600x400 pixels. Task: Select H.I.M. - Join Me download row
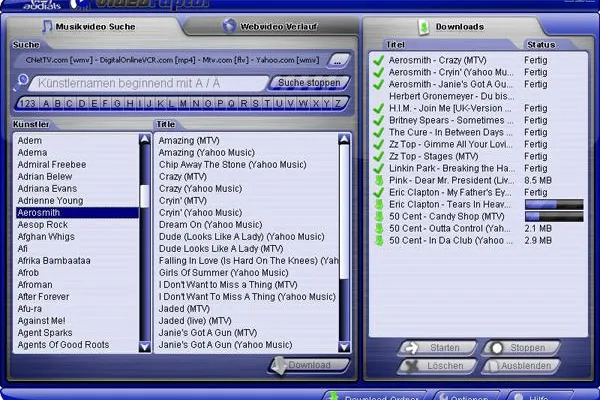click(x=478, y=108)
